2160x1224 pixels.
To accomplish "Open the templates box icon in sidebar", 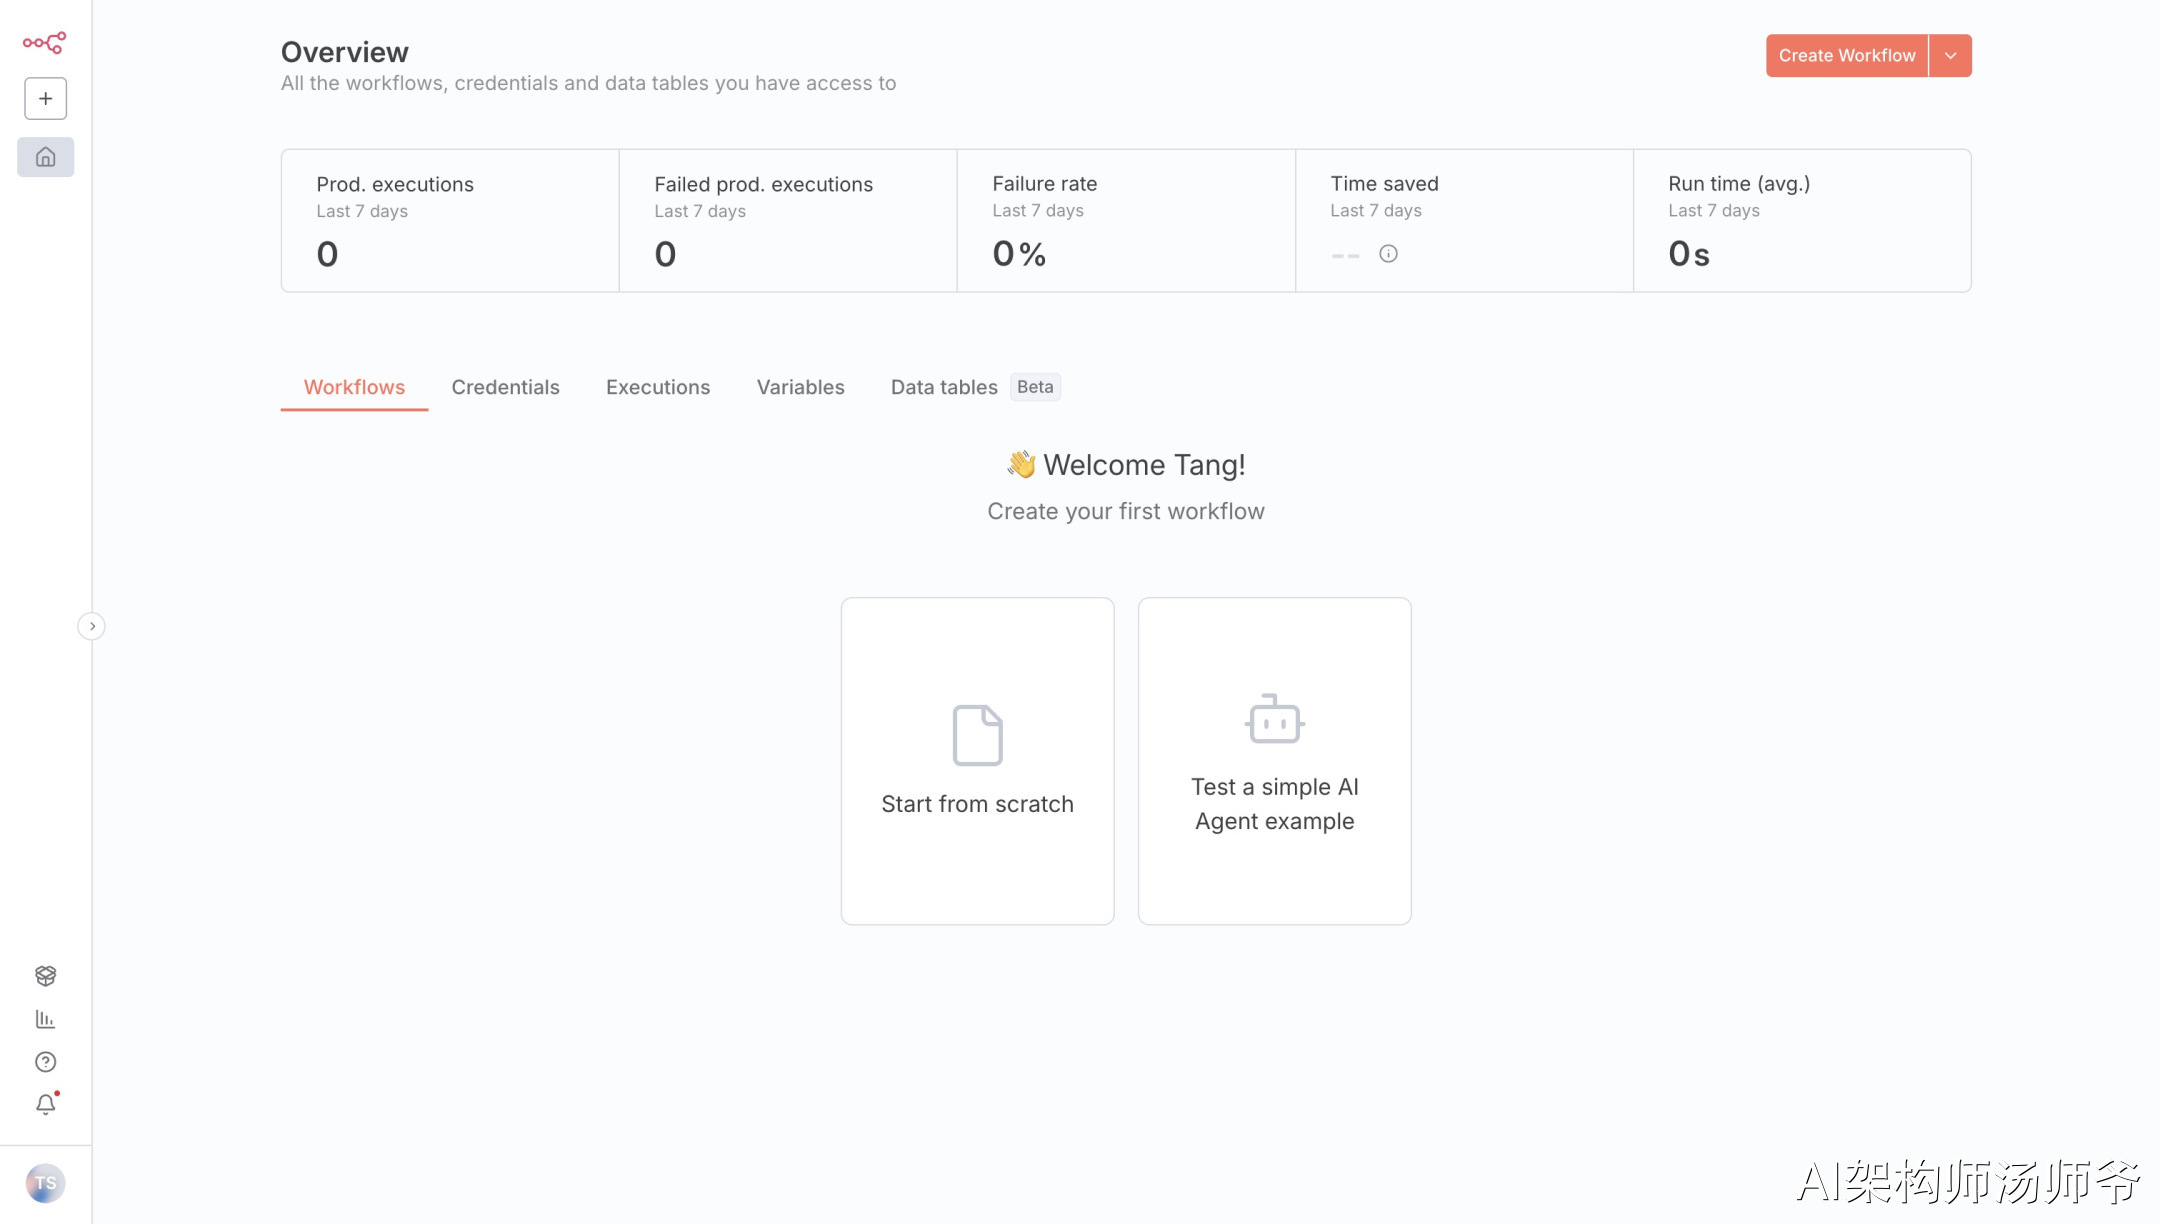I will [45, 975].
